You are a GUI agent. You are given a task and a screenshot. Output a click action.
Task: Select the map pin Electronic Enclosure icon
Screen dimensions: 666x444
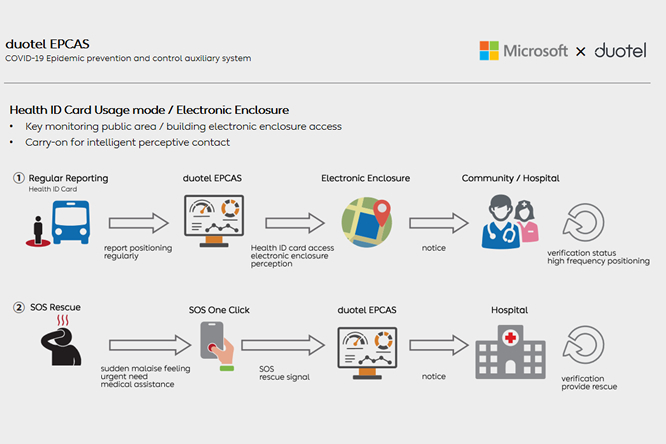[x=367, y=222]
